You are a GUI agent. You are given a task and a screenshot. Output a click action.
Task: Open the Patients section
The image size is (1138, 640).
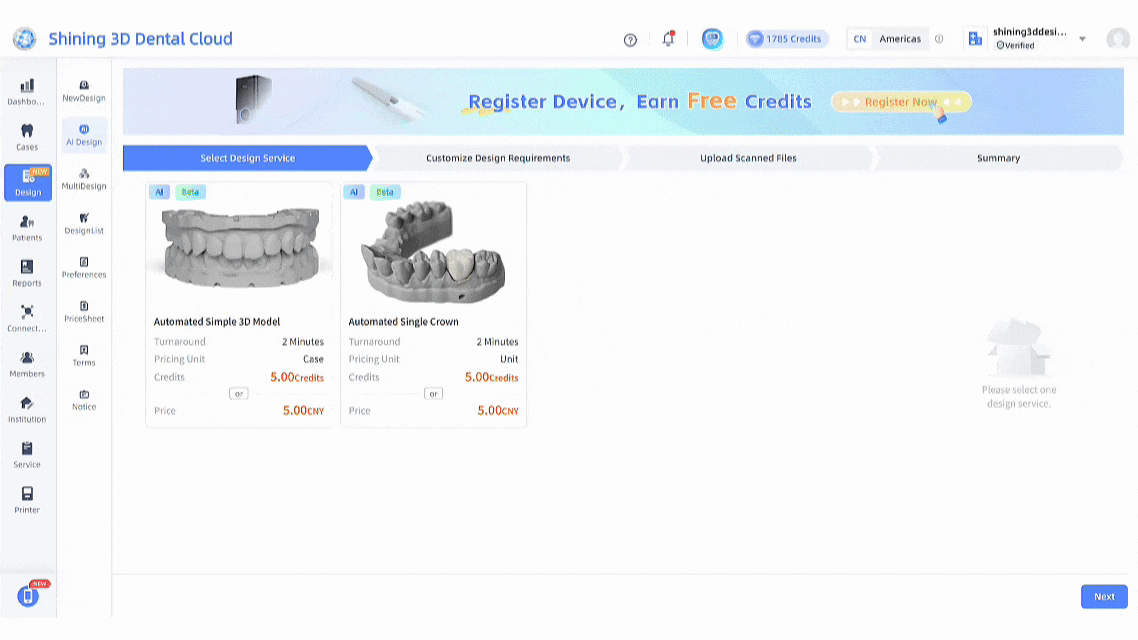(27, 228)
